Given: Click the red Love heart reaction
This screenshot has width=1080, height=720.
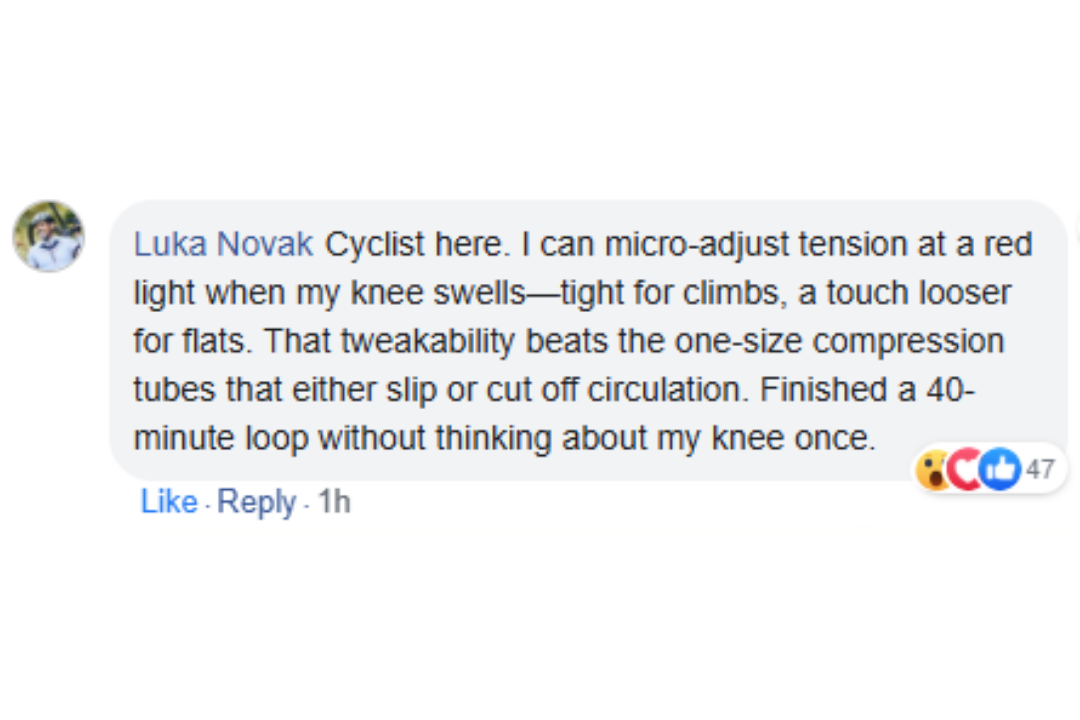Looking at the screenshot, I should (x=966, y=470).
